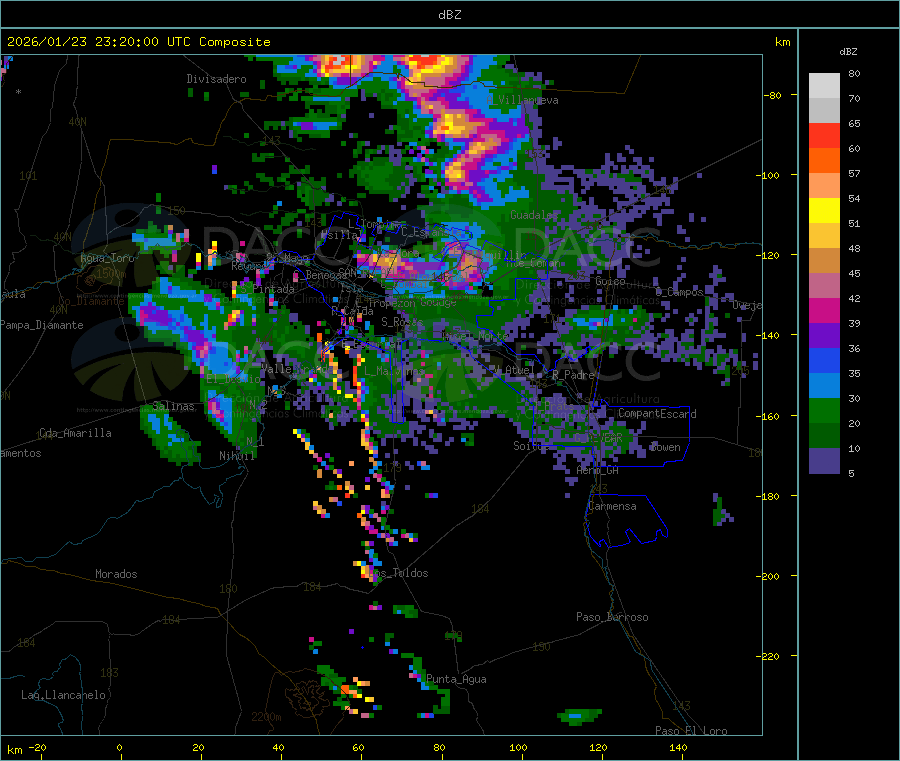Click the 0 km horizontal axis tick
This screenshot has height=761, width=900.
click(x=119, y=747)
